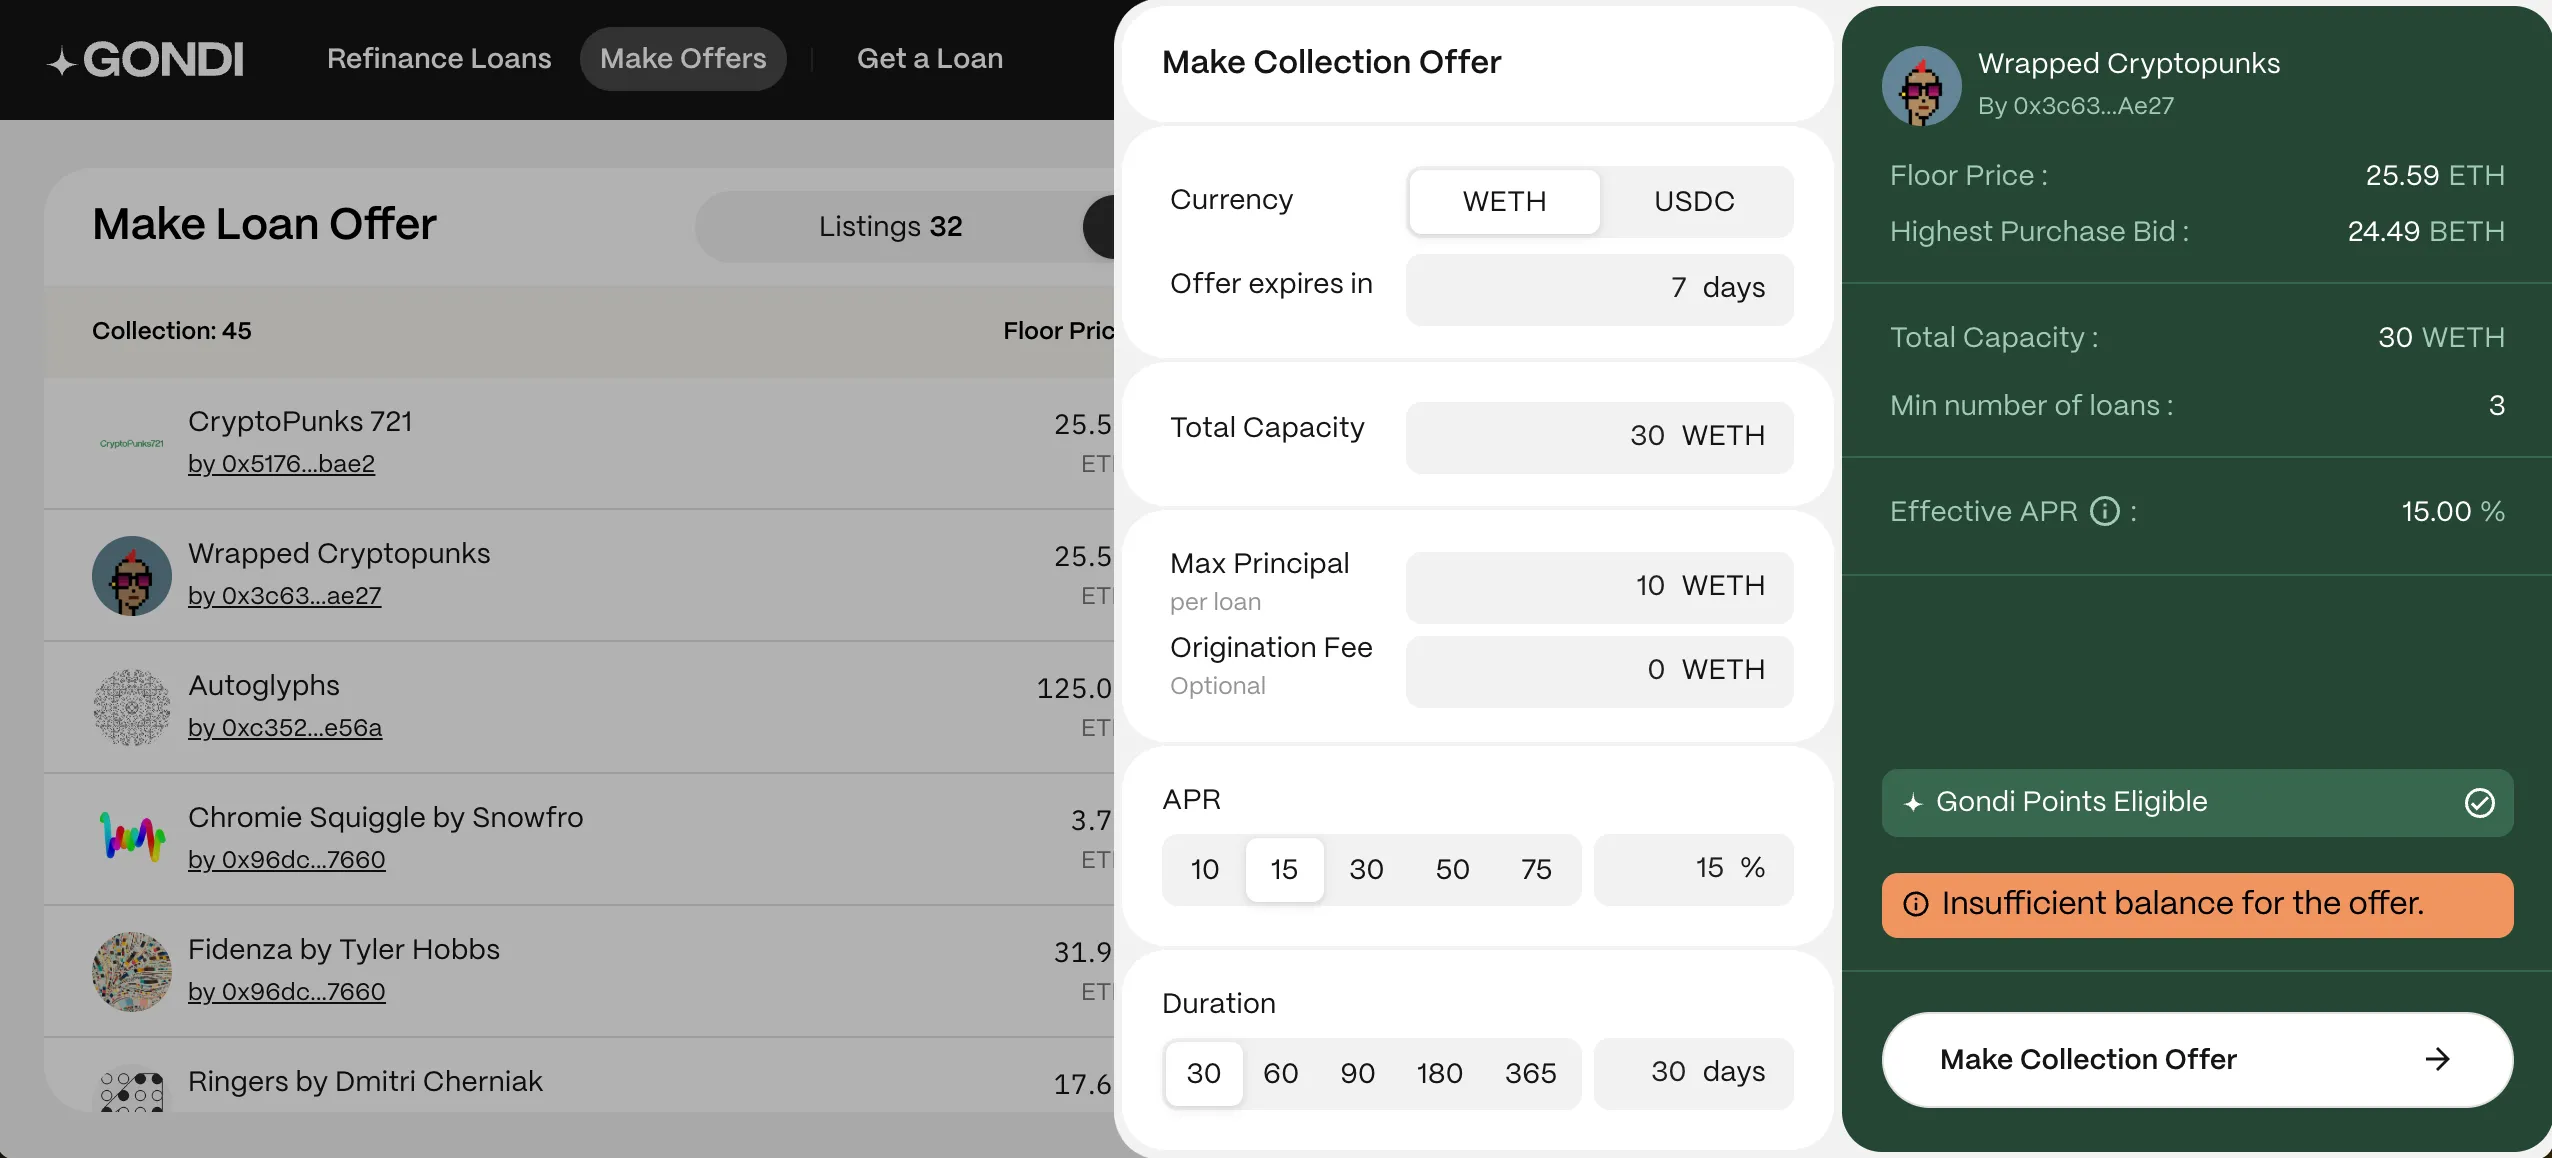Click Floor Price 25.59 ETH value
The width and height of the screenshot is (2552, 1158).
(2435, 176)
